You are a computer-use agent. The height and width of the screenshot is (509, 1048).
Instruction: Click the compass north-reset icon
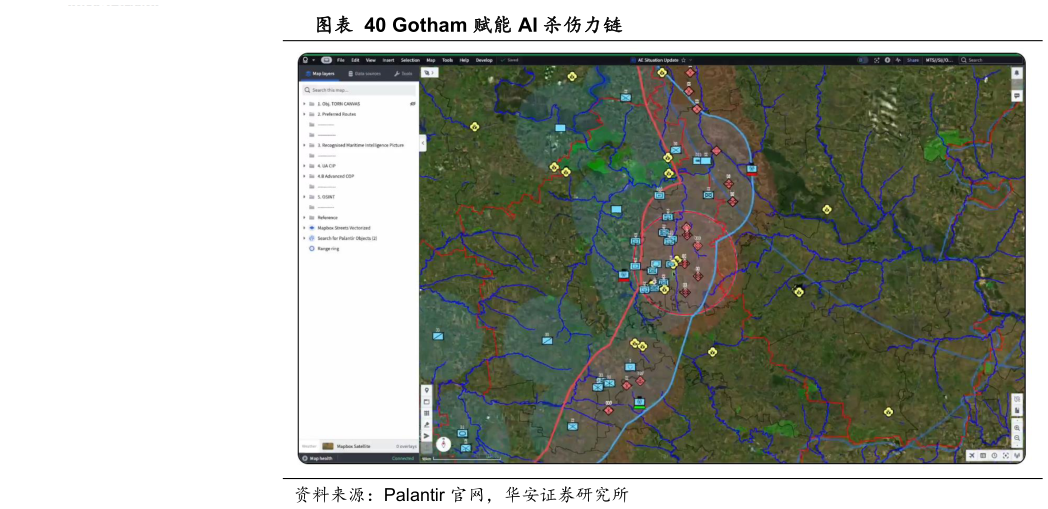(x=443, y=444)
